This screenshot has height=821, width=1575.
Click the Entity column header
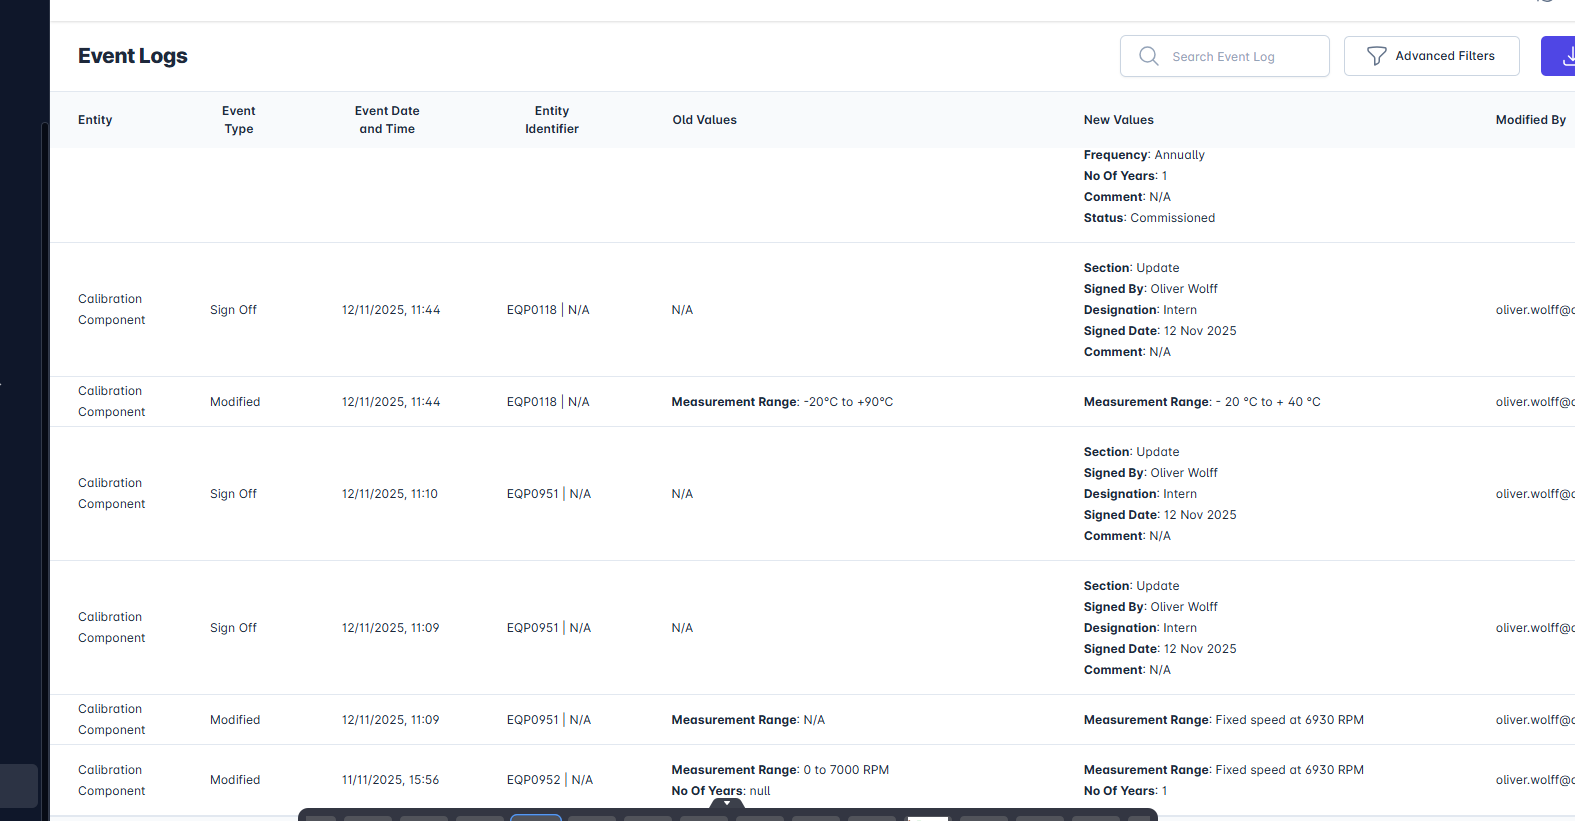pyautogui.click(x=95, y=120)
